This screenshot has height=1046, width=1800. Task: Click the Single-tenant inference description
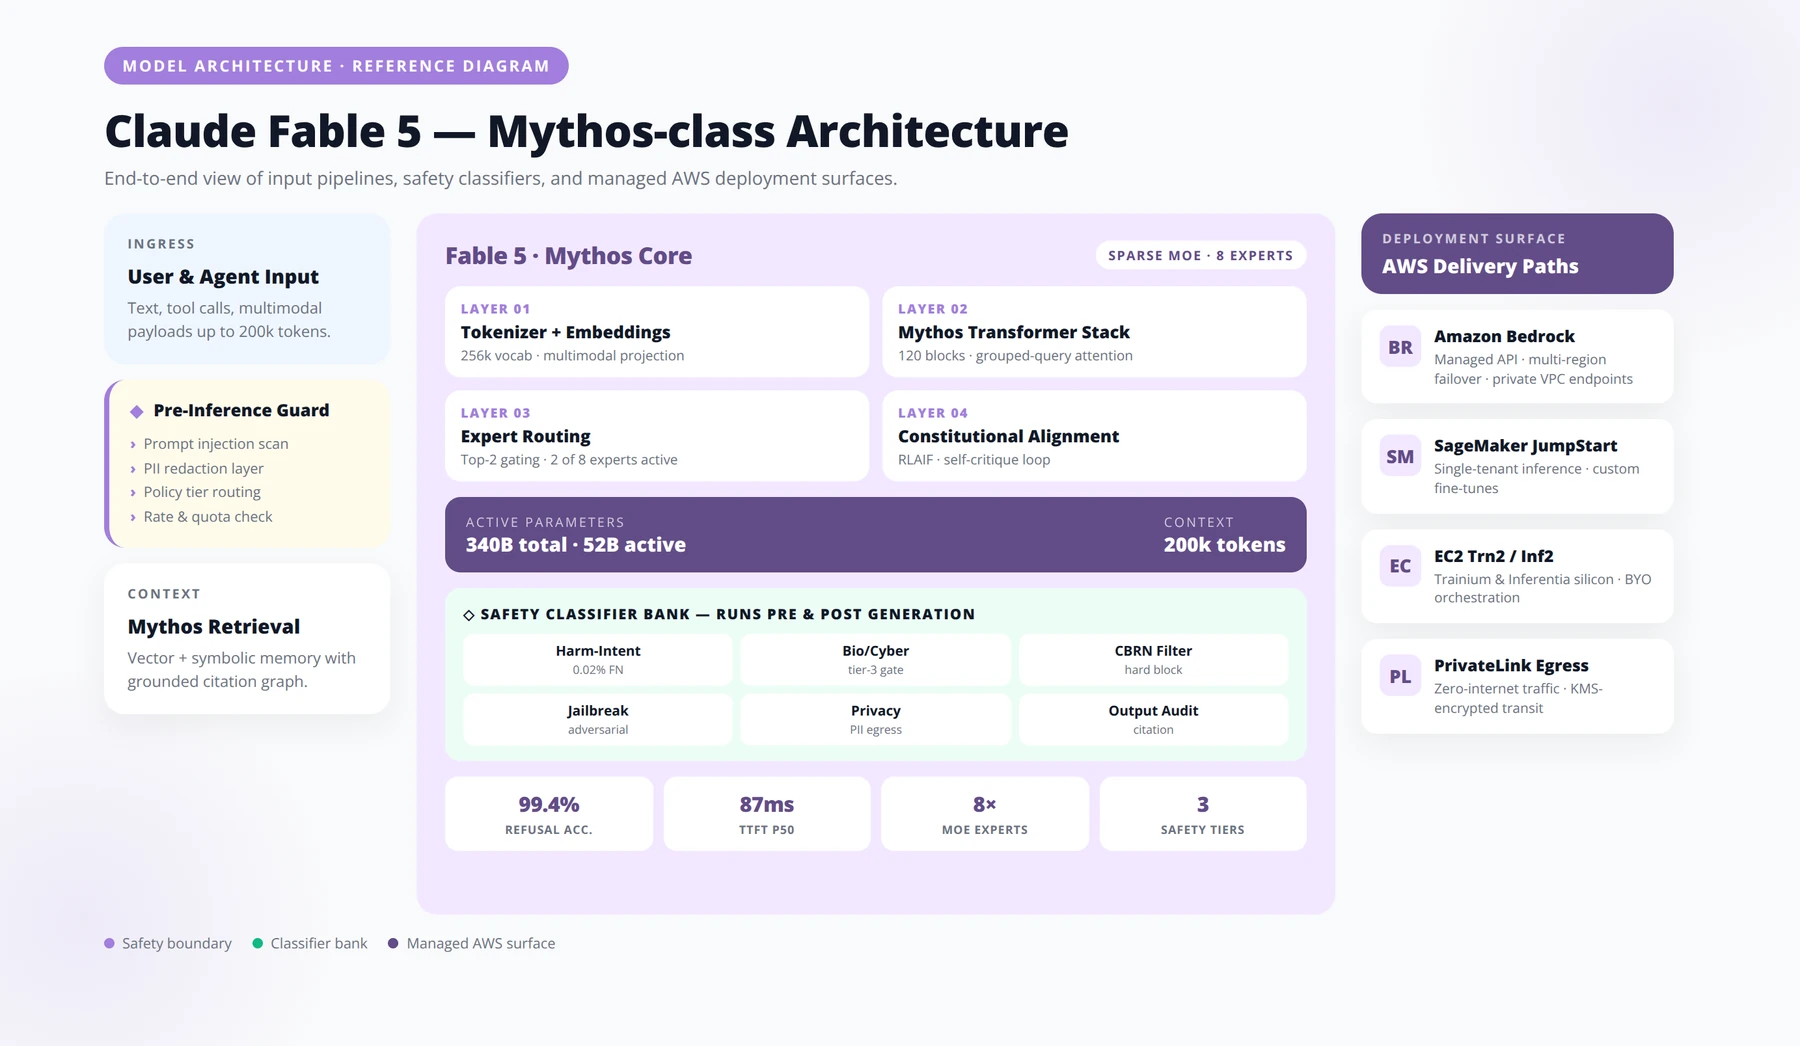pos(1536,479)
